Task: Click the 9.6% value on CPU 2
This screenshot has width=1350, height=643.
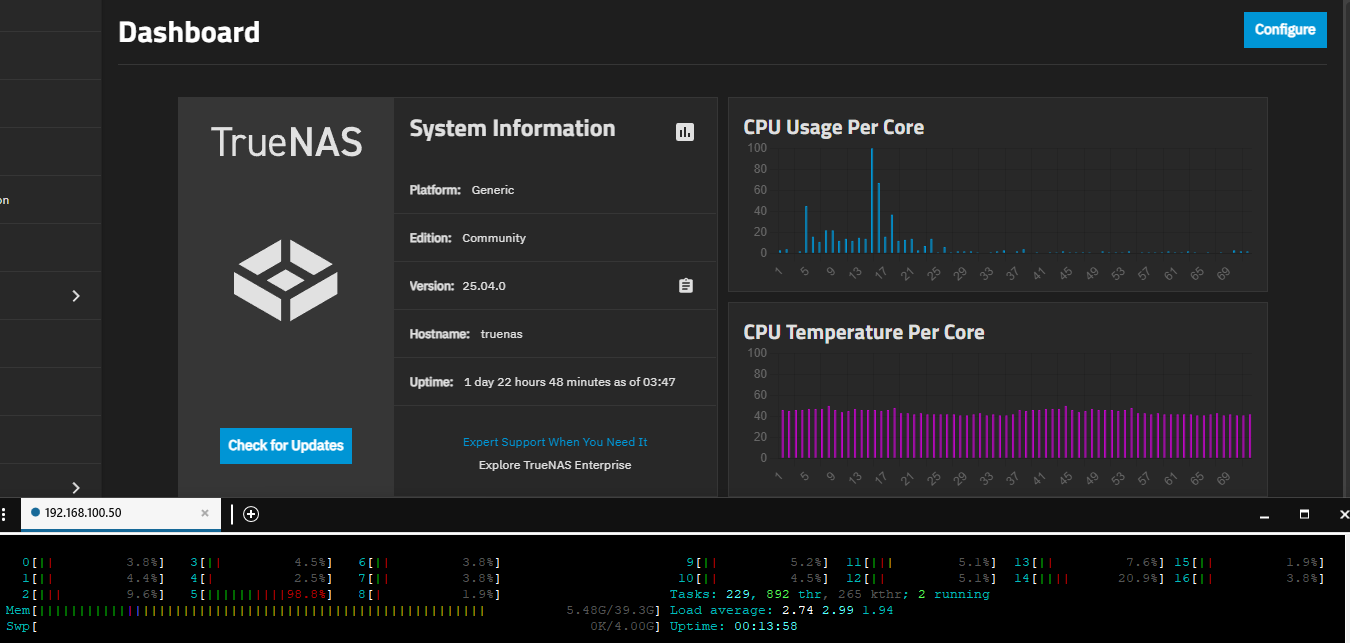Action: [x=142, y=594]
